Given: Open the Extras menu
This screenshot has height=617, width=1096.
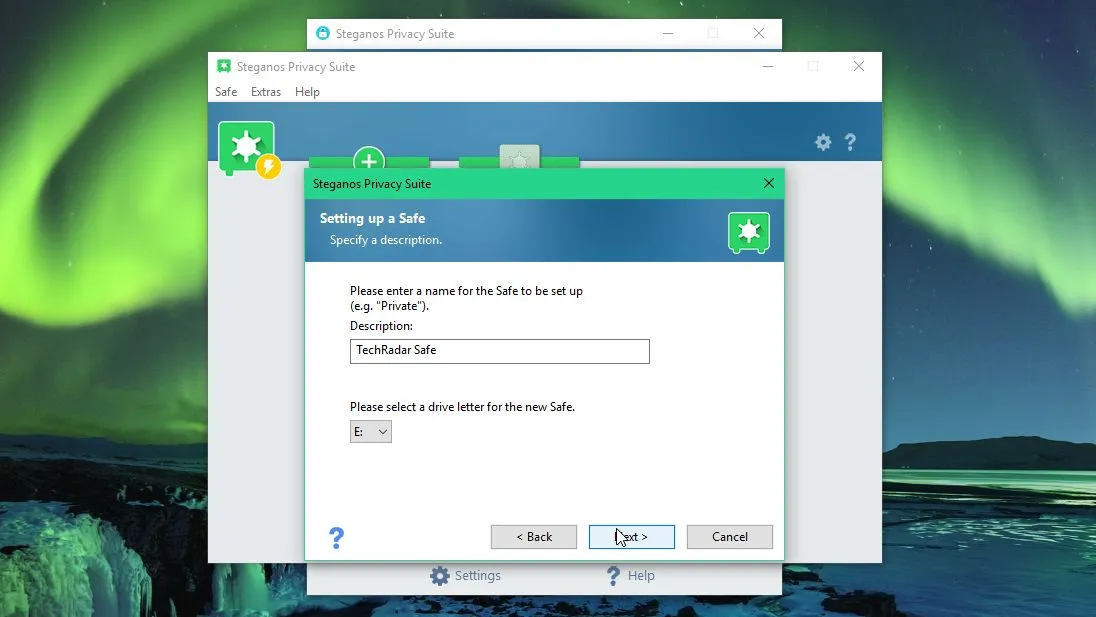Looking at the screenshot, I should (266, 92).
